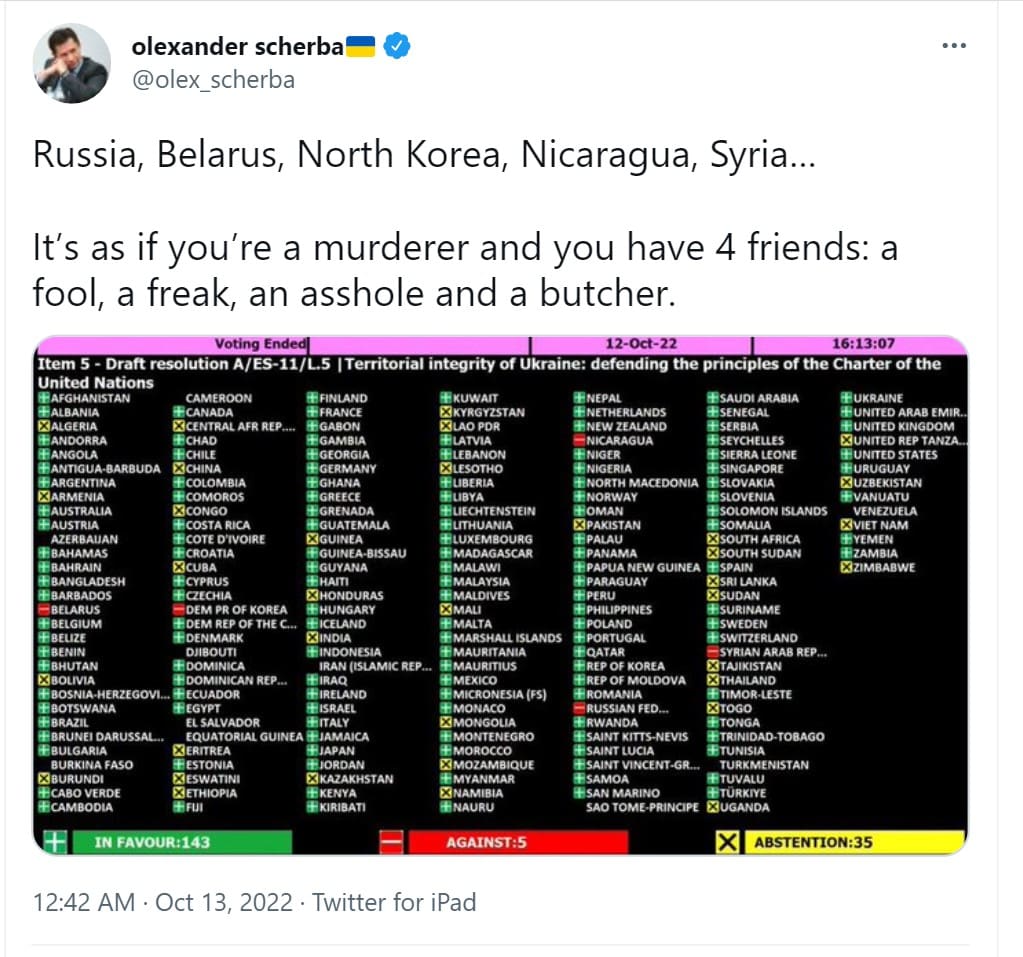Open the @olex_scherba handle link

point(213,80)
